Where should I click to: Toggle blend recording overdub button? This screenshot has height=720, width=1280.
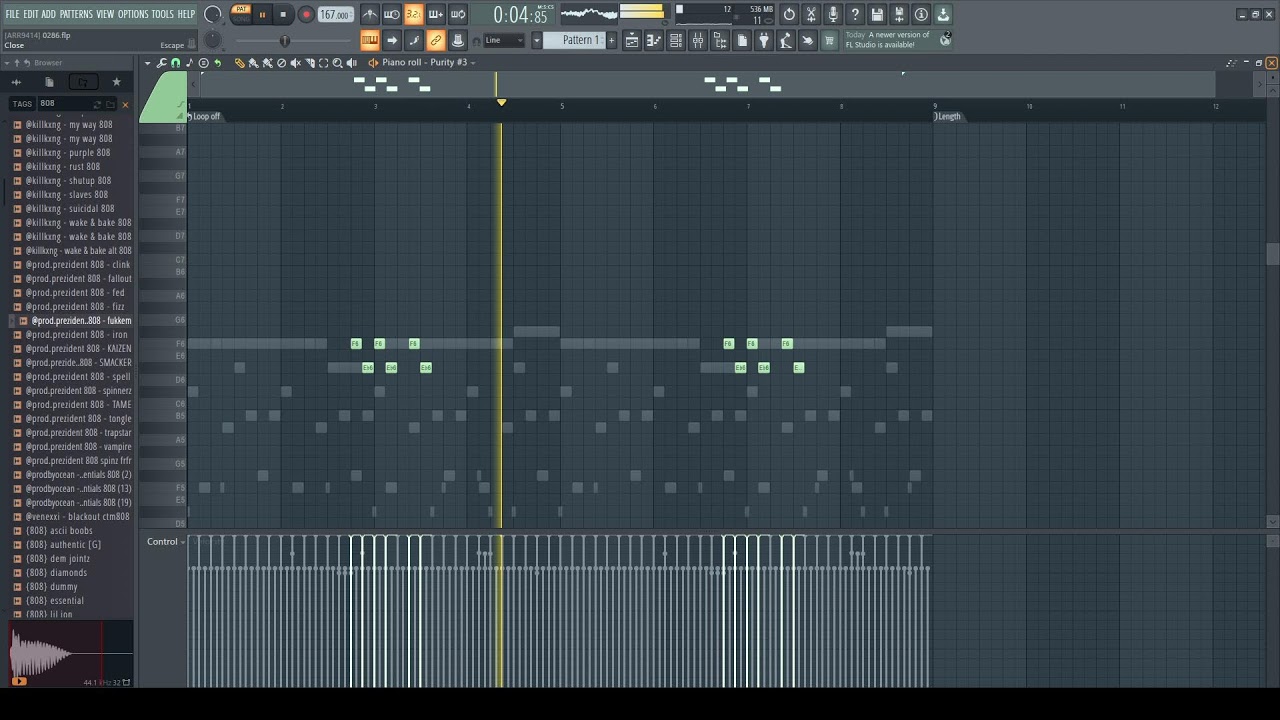point(436,14)
